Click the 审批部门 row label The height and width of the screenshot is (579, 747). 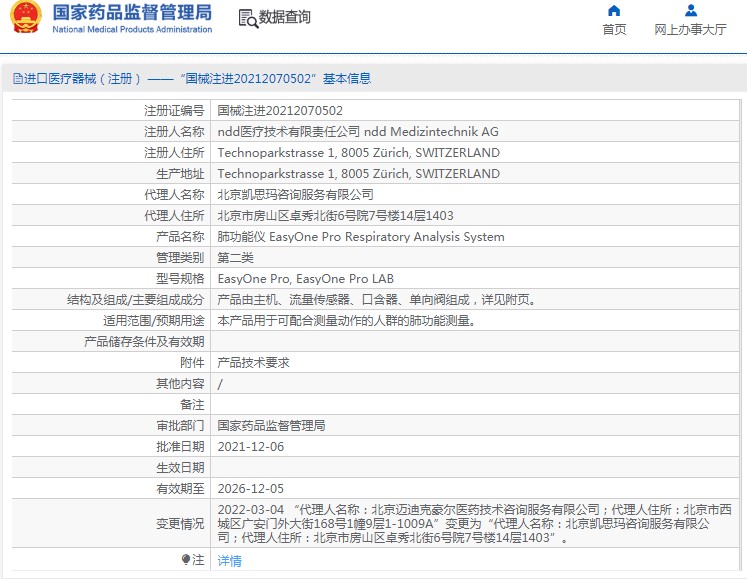click(180, 426)
